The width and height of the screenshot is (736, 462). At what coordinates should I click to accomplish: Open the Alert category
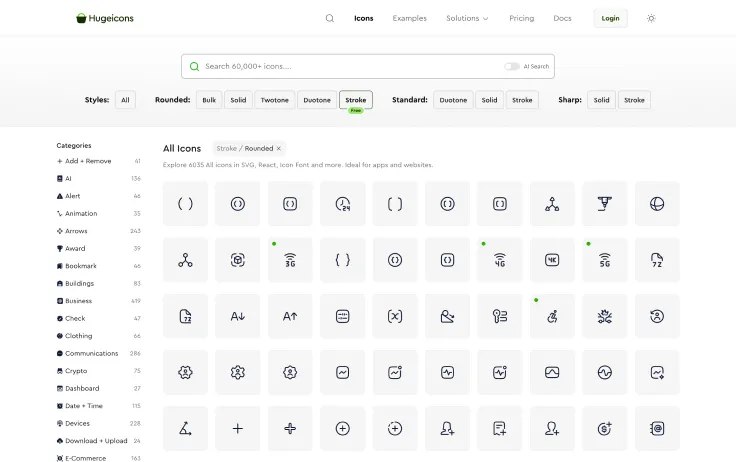(99, 196)
